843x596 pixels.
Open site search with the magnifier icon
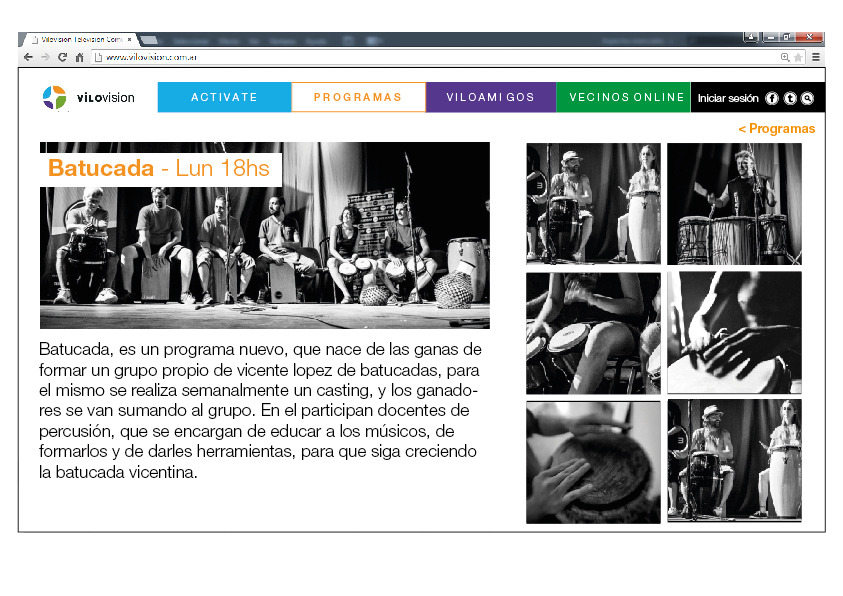coord(808,98)
